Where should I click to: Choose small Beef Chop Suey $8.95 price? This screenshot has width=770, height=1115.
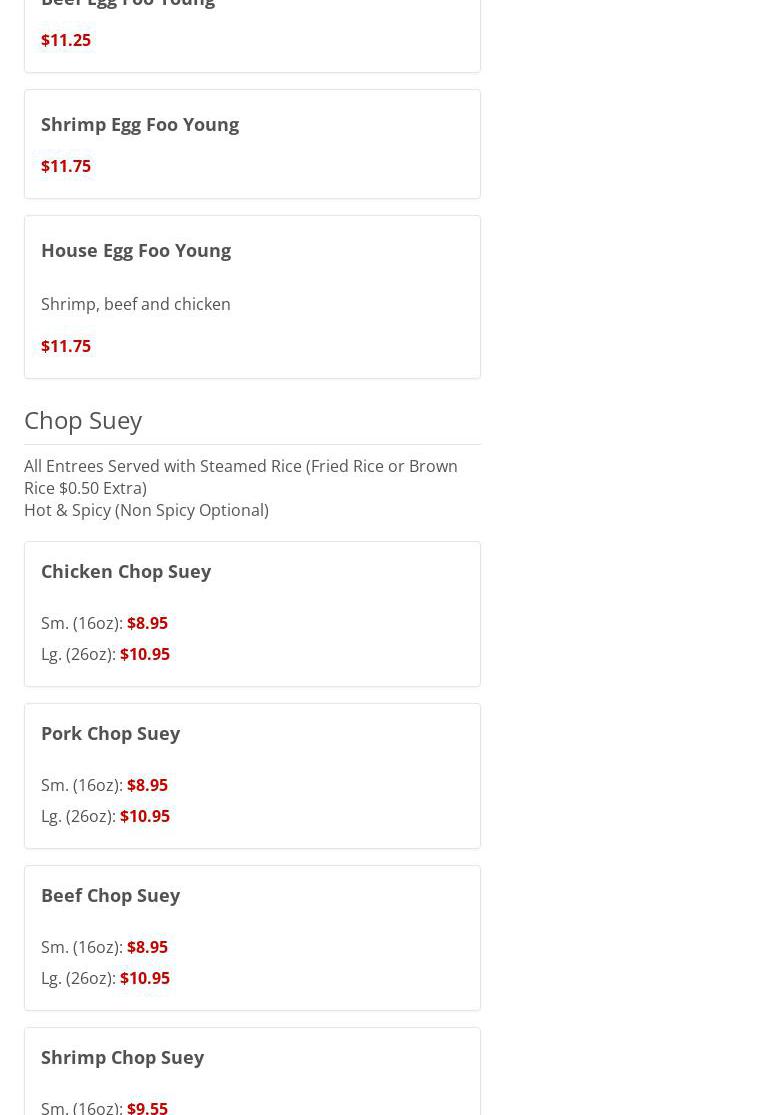(147, 947)
